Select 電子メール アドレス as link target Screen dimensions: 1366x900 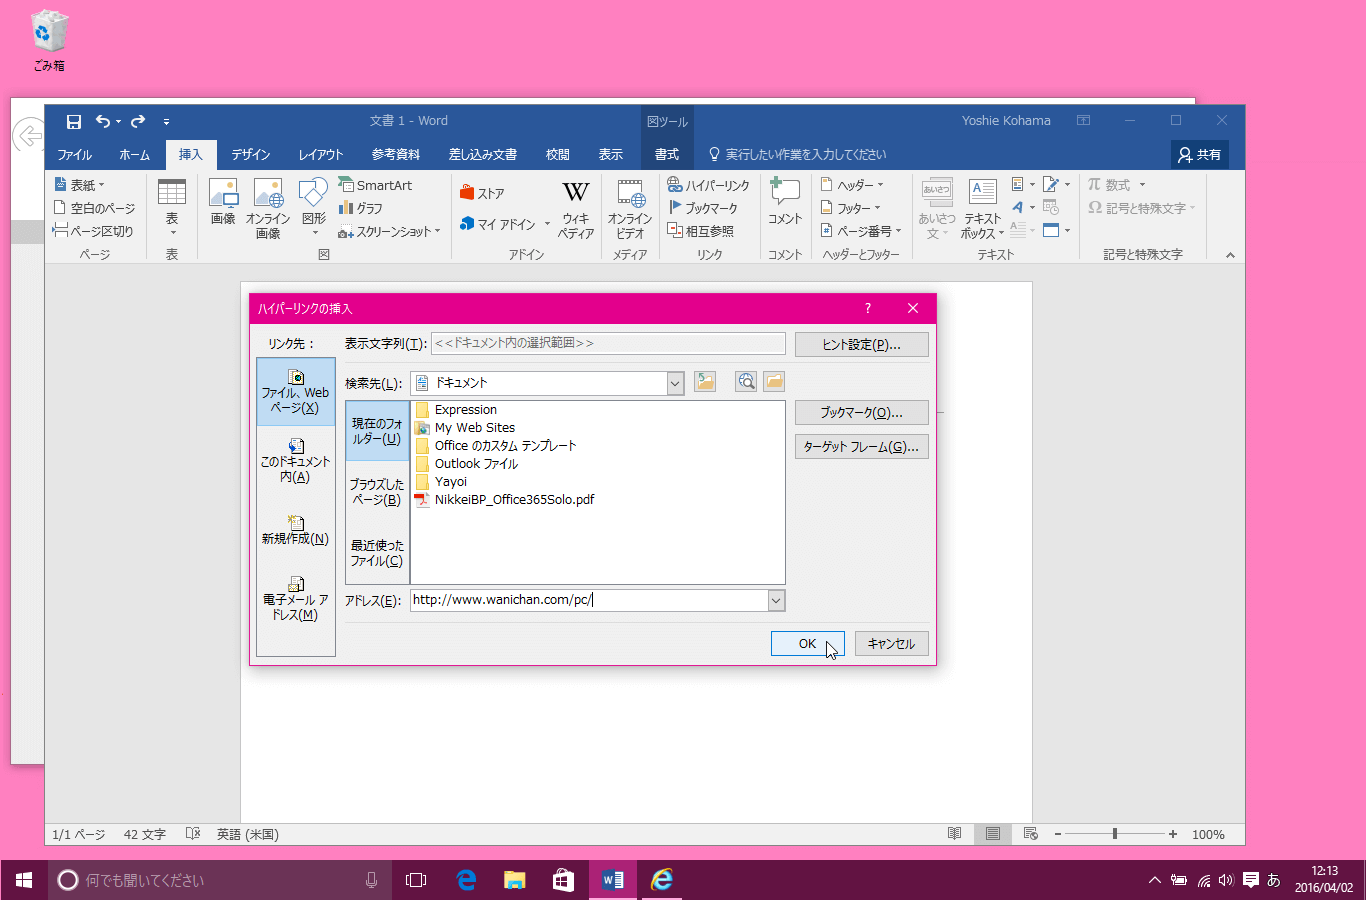(296, 599)
